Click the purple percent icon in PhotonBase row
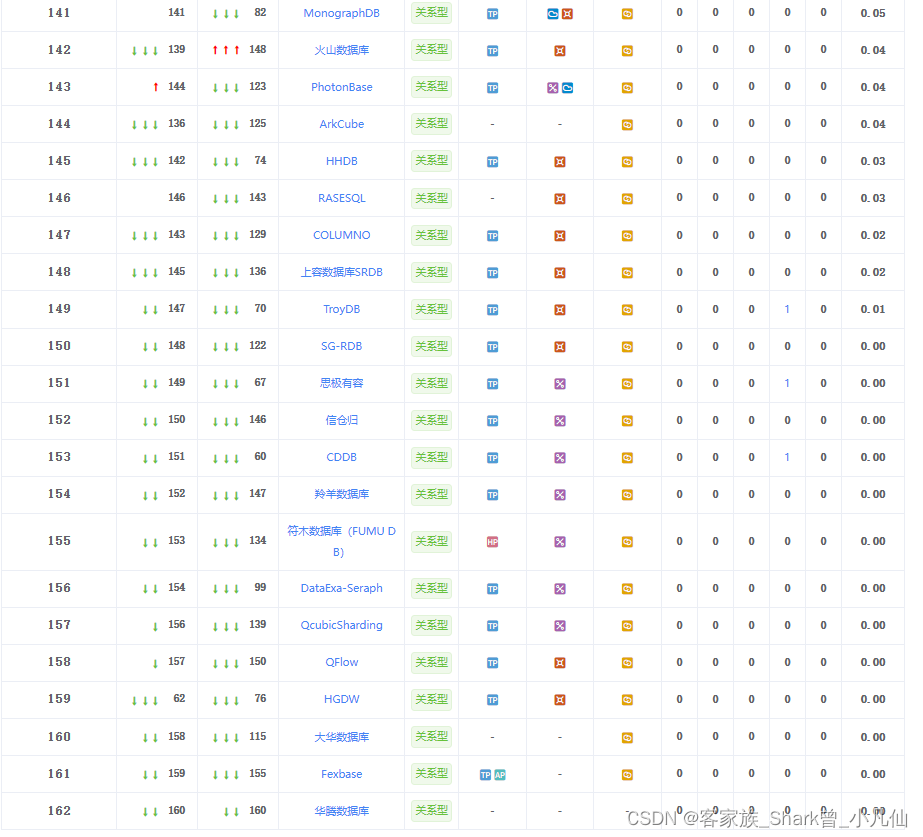Viewport: 923px width, 837px height. pos(553,88)
